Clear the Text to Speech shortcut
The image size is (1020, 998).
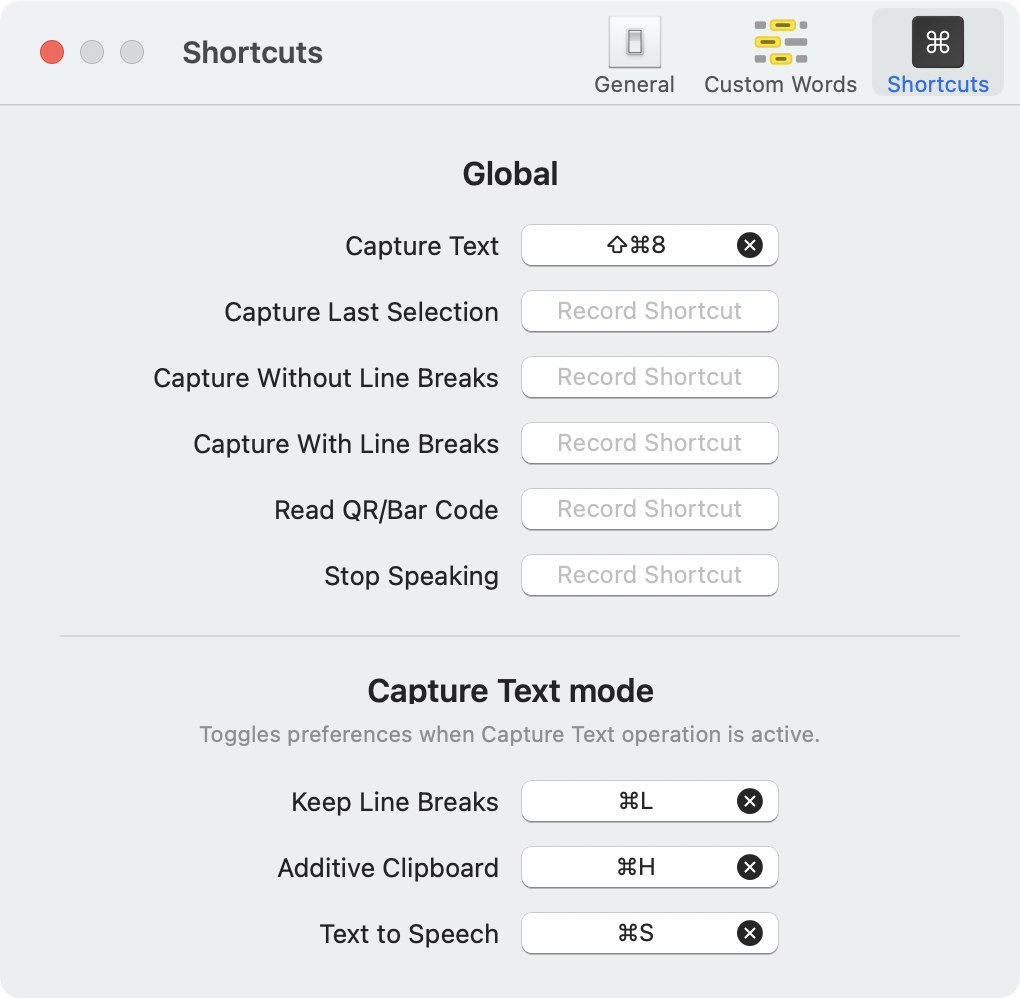[x=749, y=933]
